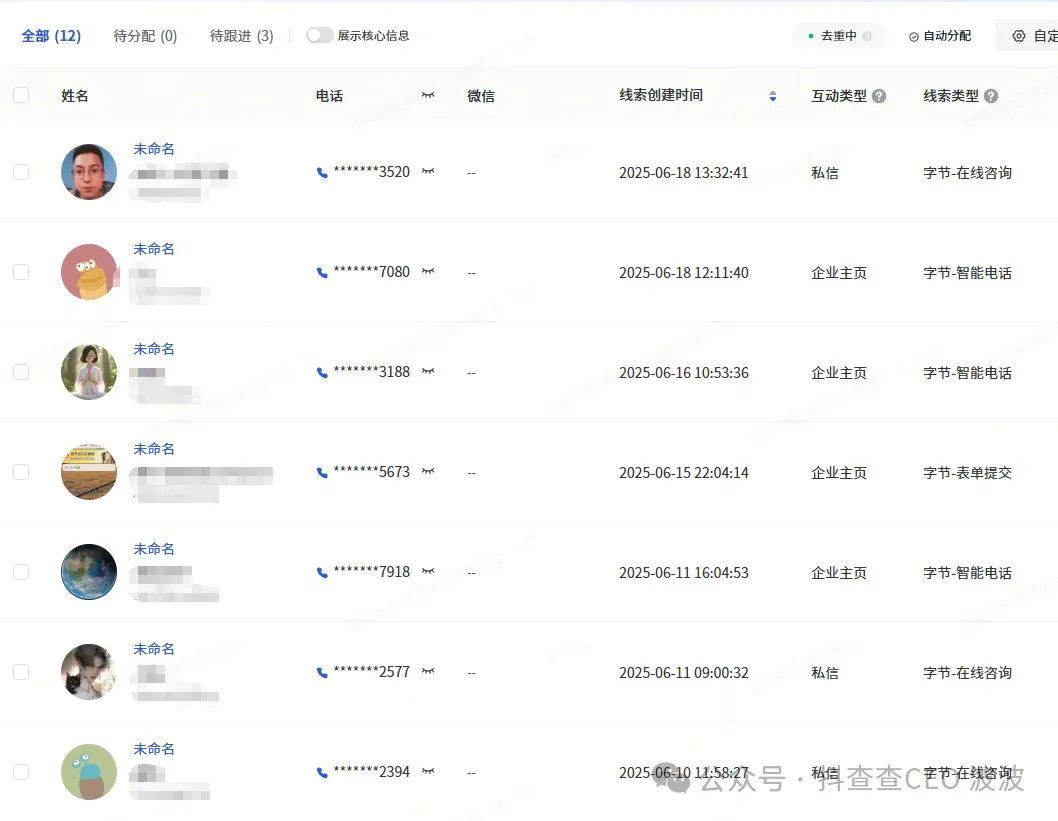
Task: Switch to the 待分配 (0) tab
Action: 145,36
